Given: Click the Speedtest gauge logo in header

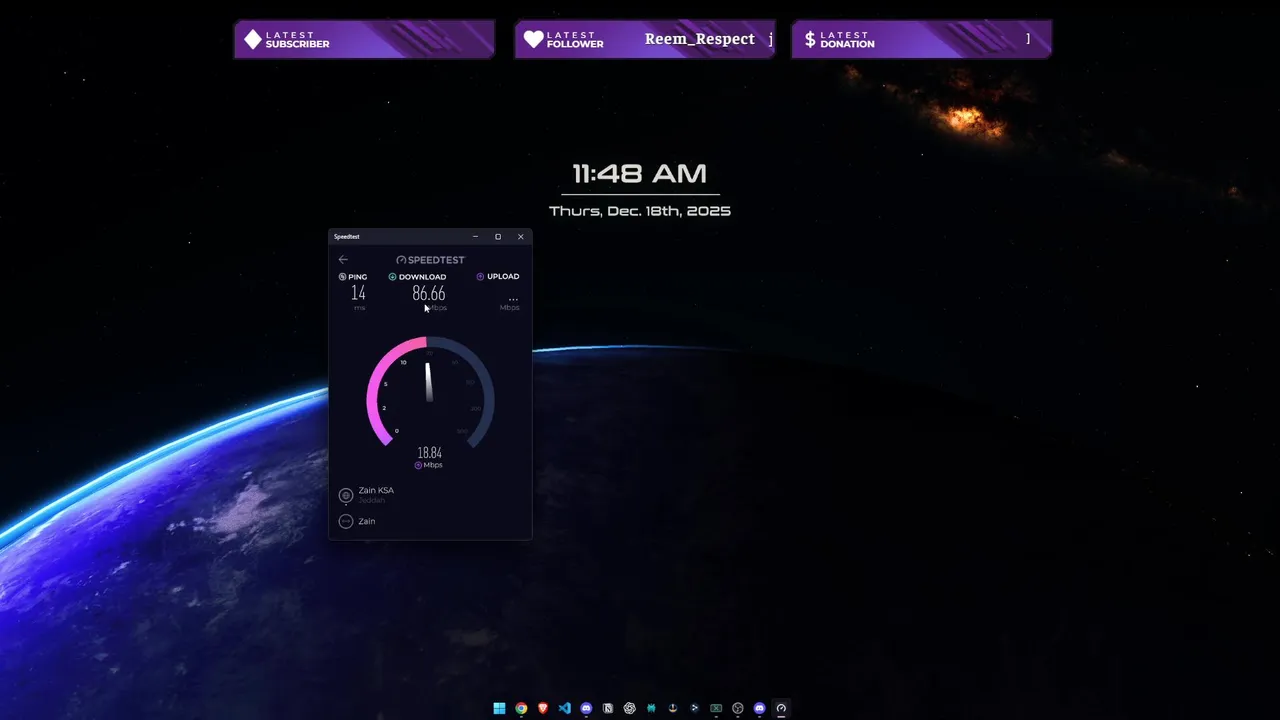Looking at the screenshot, I should pyautogui.click(x=401, y=260).
